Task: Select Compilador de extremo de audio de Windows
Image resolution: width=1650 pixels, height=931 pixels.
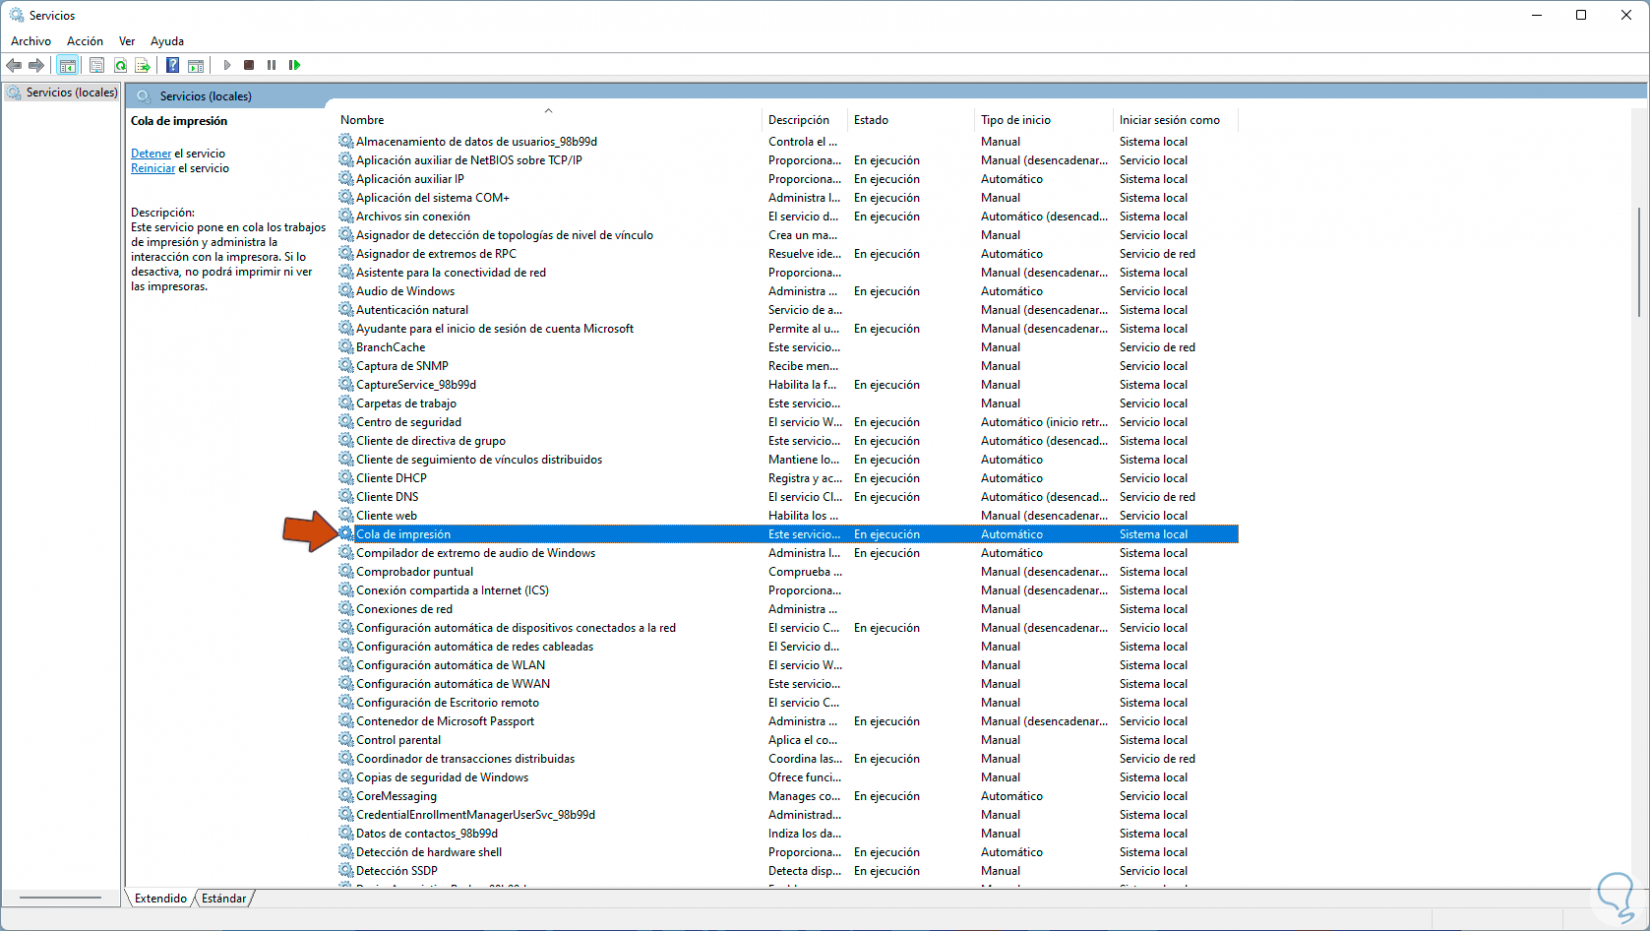Action: [x=476, y=553]
